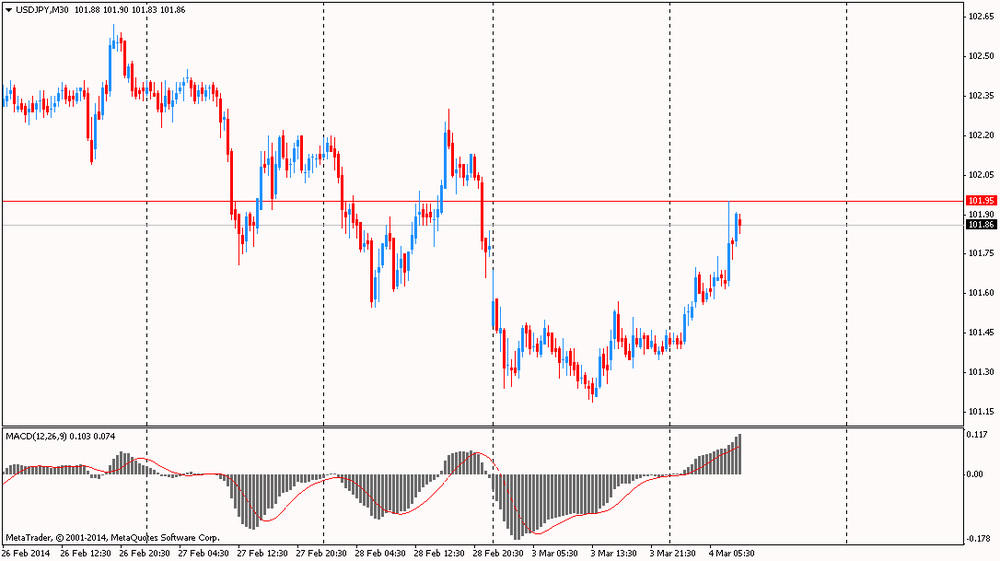The image size is (1000, 561).
Task: Click the 26 Feb 2014 time label
Action: (x=25, y=552)
